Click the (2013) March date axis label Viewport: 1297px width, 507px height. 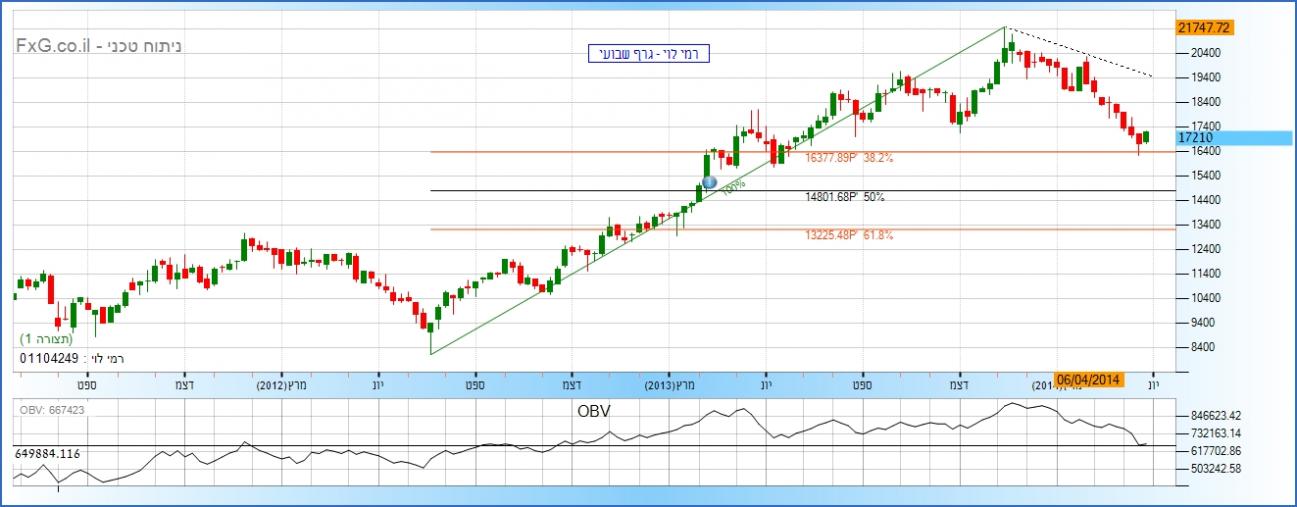[669, 384]
